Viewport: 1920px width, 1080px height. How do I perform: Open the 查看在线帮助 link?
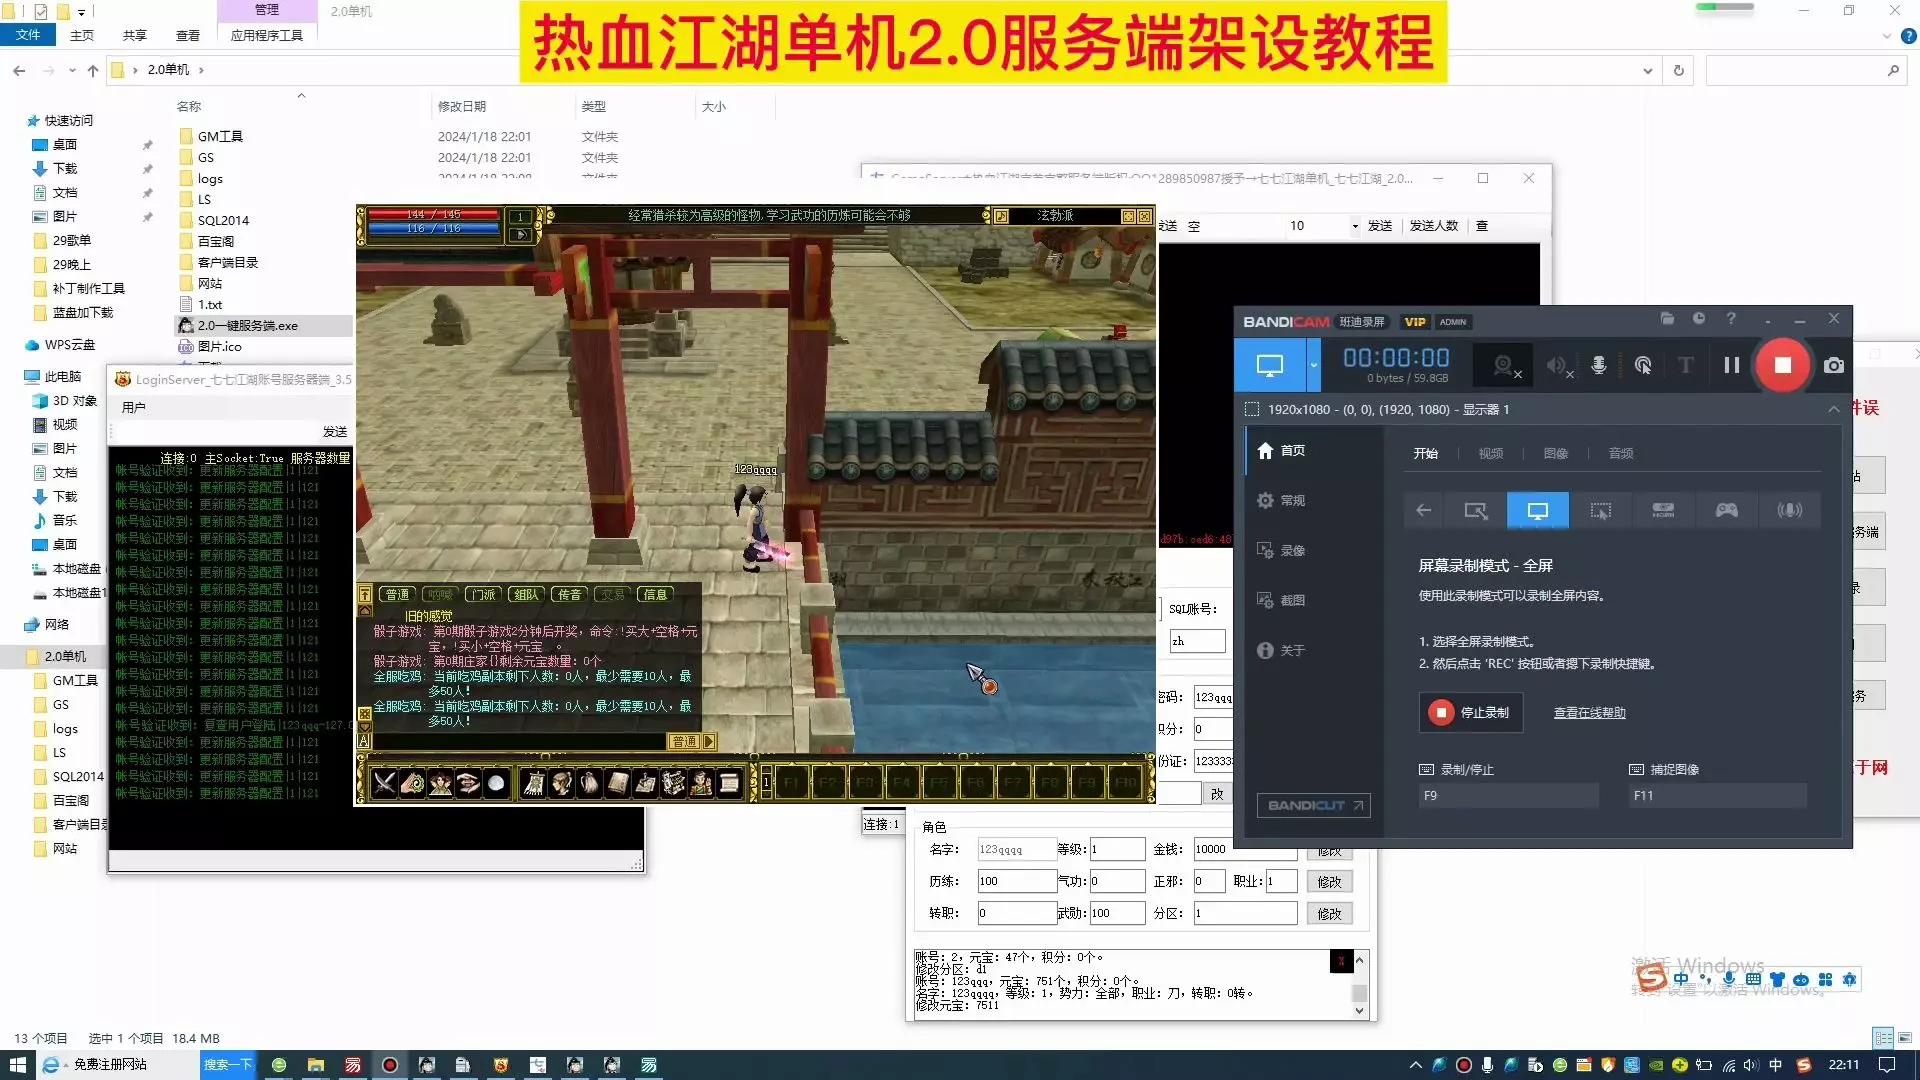(x=1589, y=713)
